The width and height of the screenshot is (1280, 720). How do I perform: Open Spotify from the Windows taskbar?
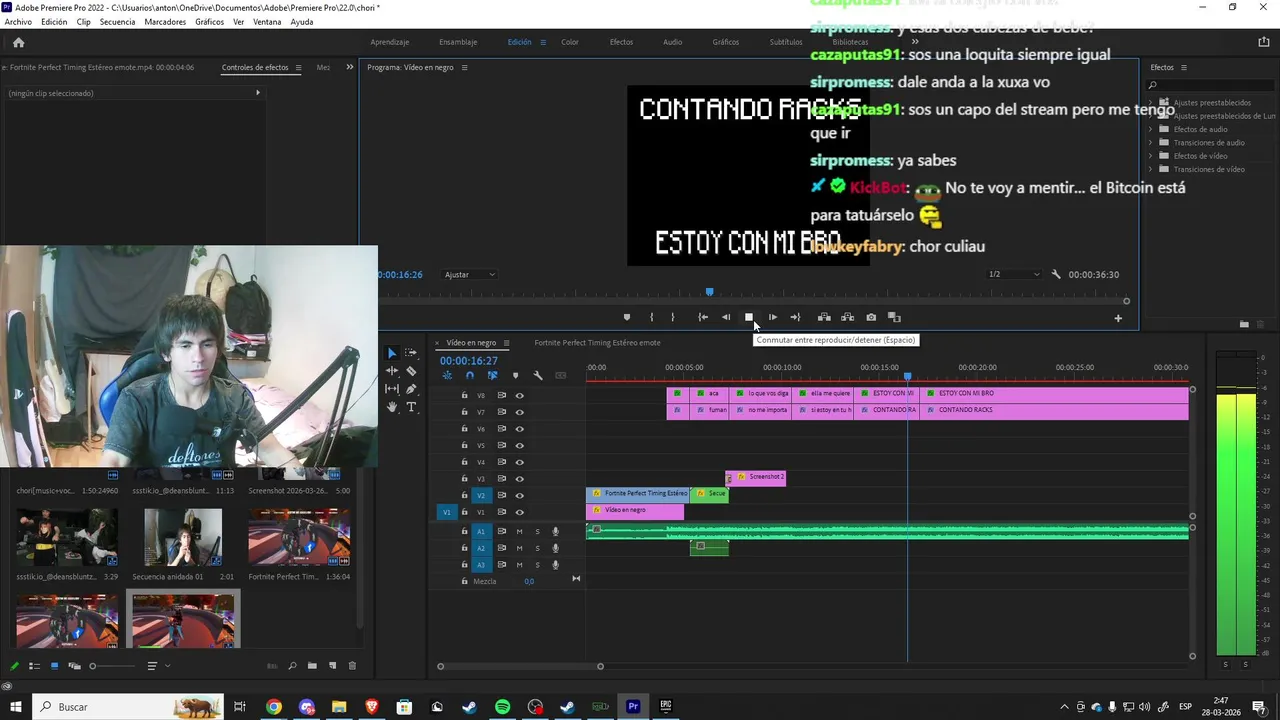(502, 707)
